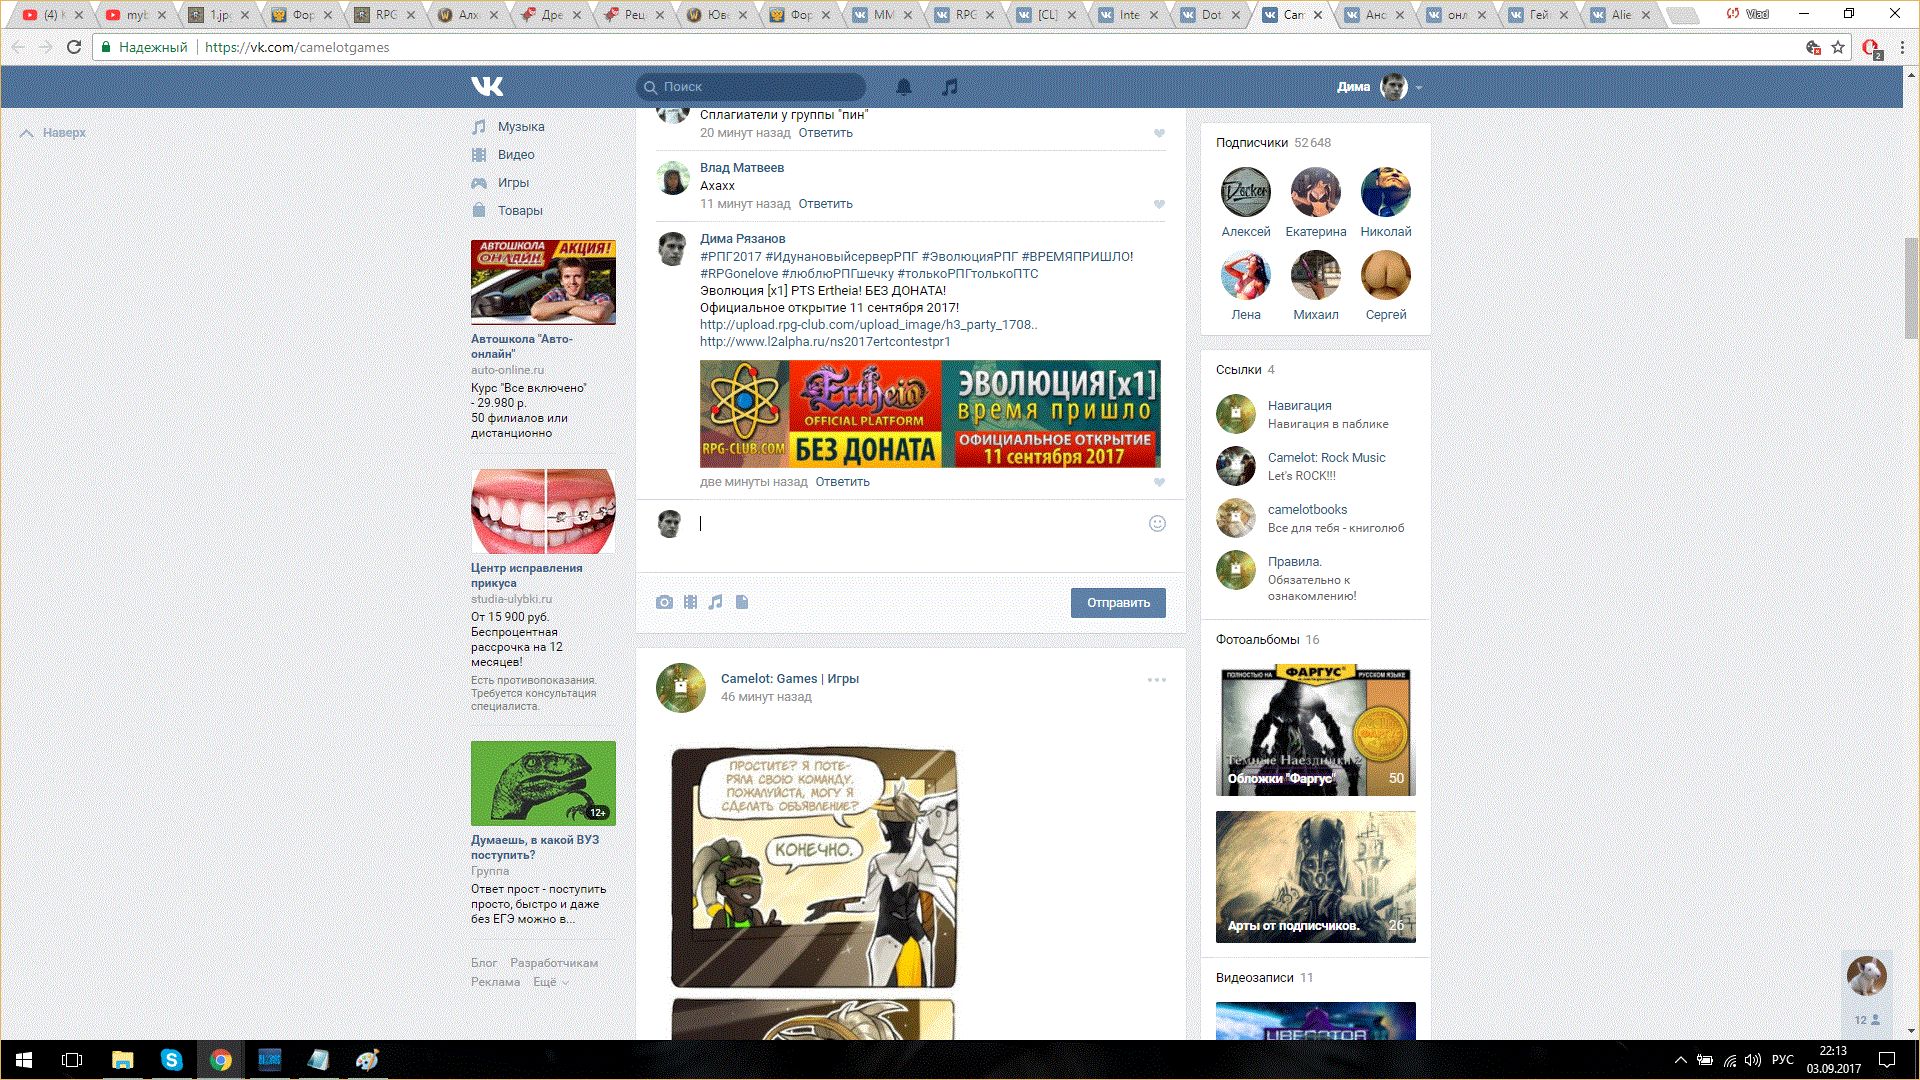1920x1080 pixels.
Task: Bookmark this page with star icon
Action: click(x=1838, y=47)
